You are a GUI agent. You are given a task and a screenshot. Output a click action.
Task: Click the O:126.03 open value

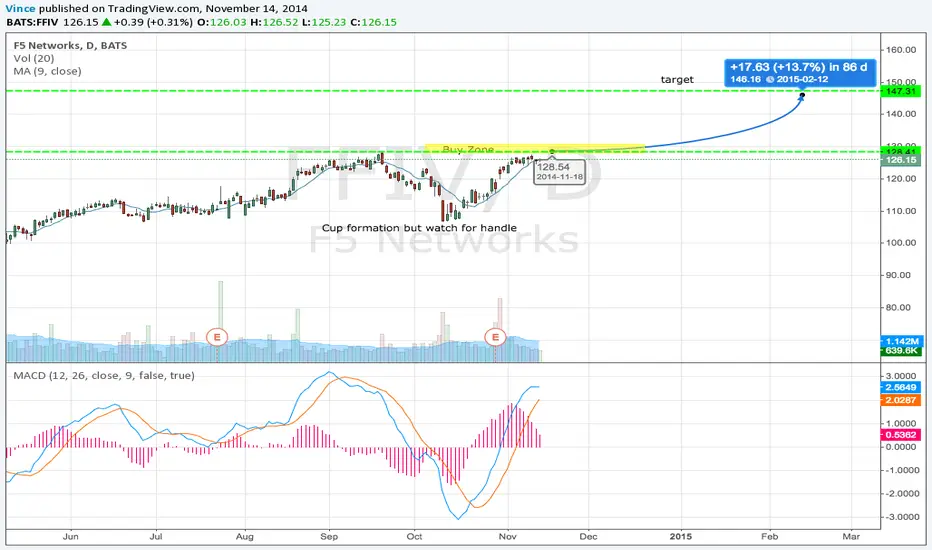[222, 23]
